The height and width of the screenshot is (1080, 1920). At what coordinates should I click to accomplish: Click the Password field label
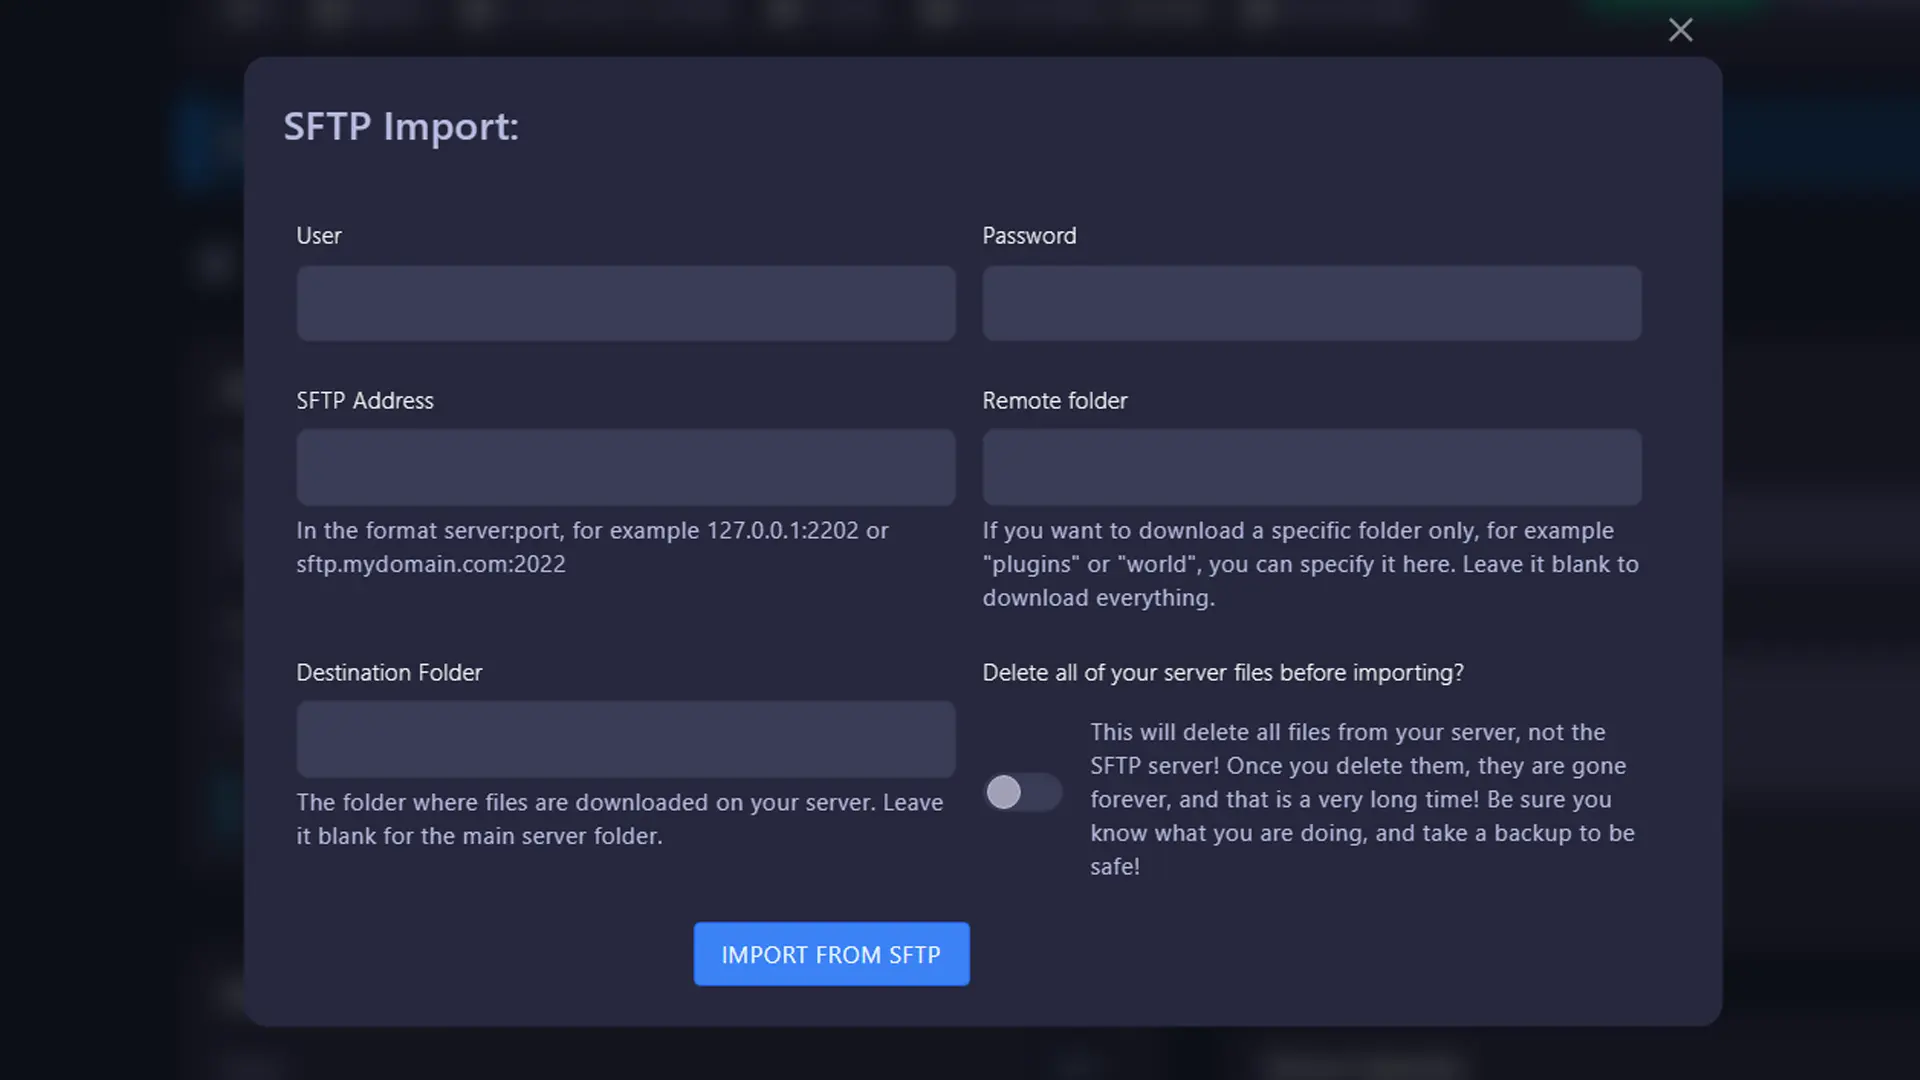(x=1029, y=236)
